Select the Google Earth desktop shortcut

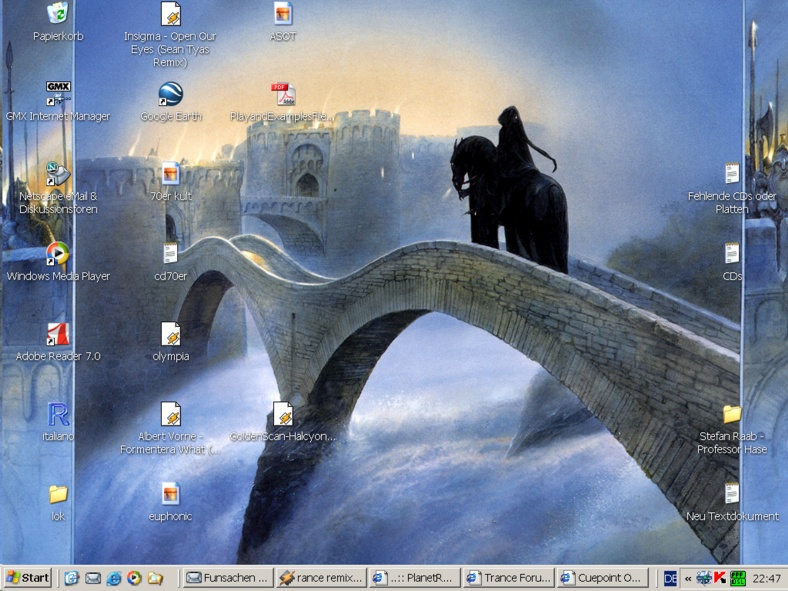click(x=171, y=95)
